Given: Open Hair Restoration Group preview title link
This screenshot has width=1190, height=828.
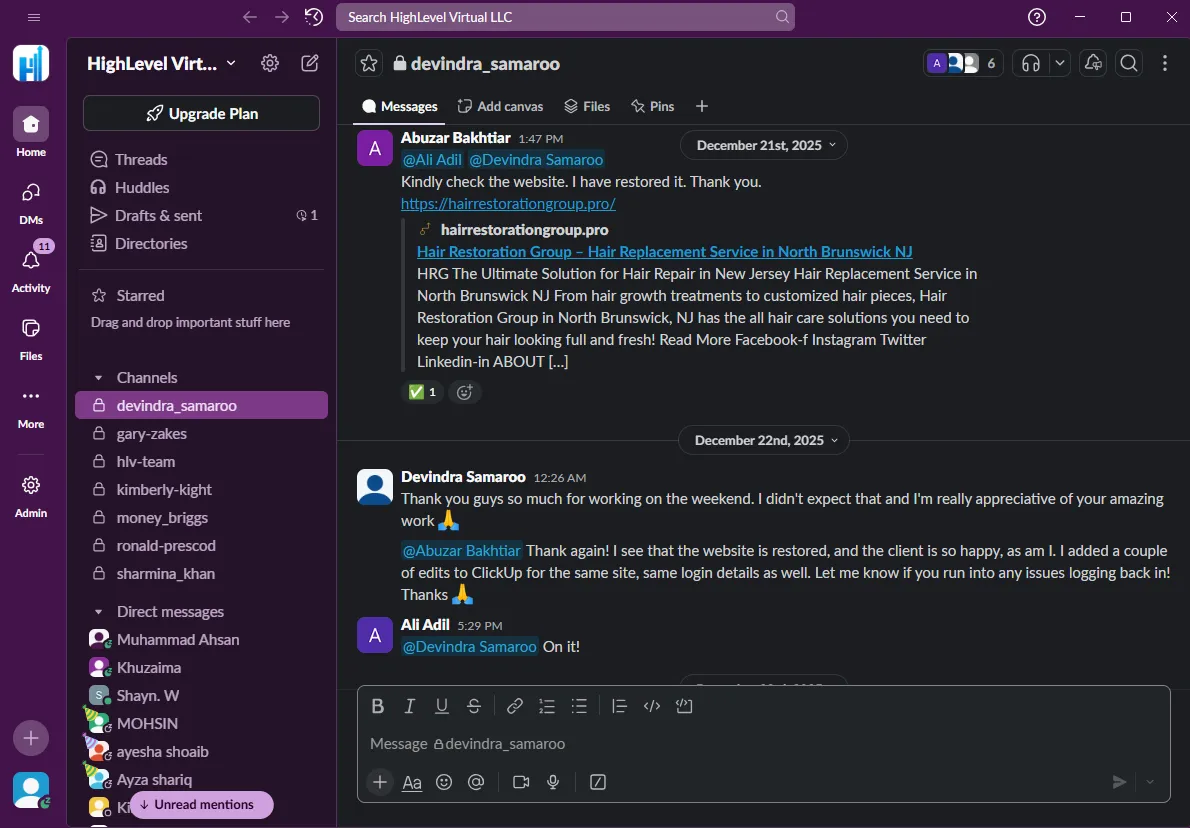Looking at the screenshot, I should (664, 252).
